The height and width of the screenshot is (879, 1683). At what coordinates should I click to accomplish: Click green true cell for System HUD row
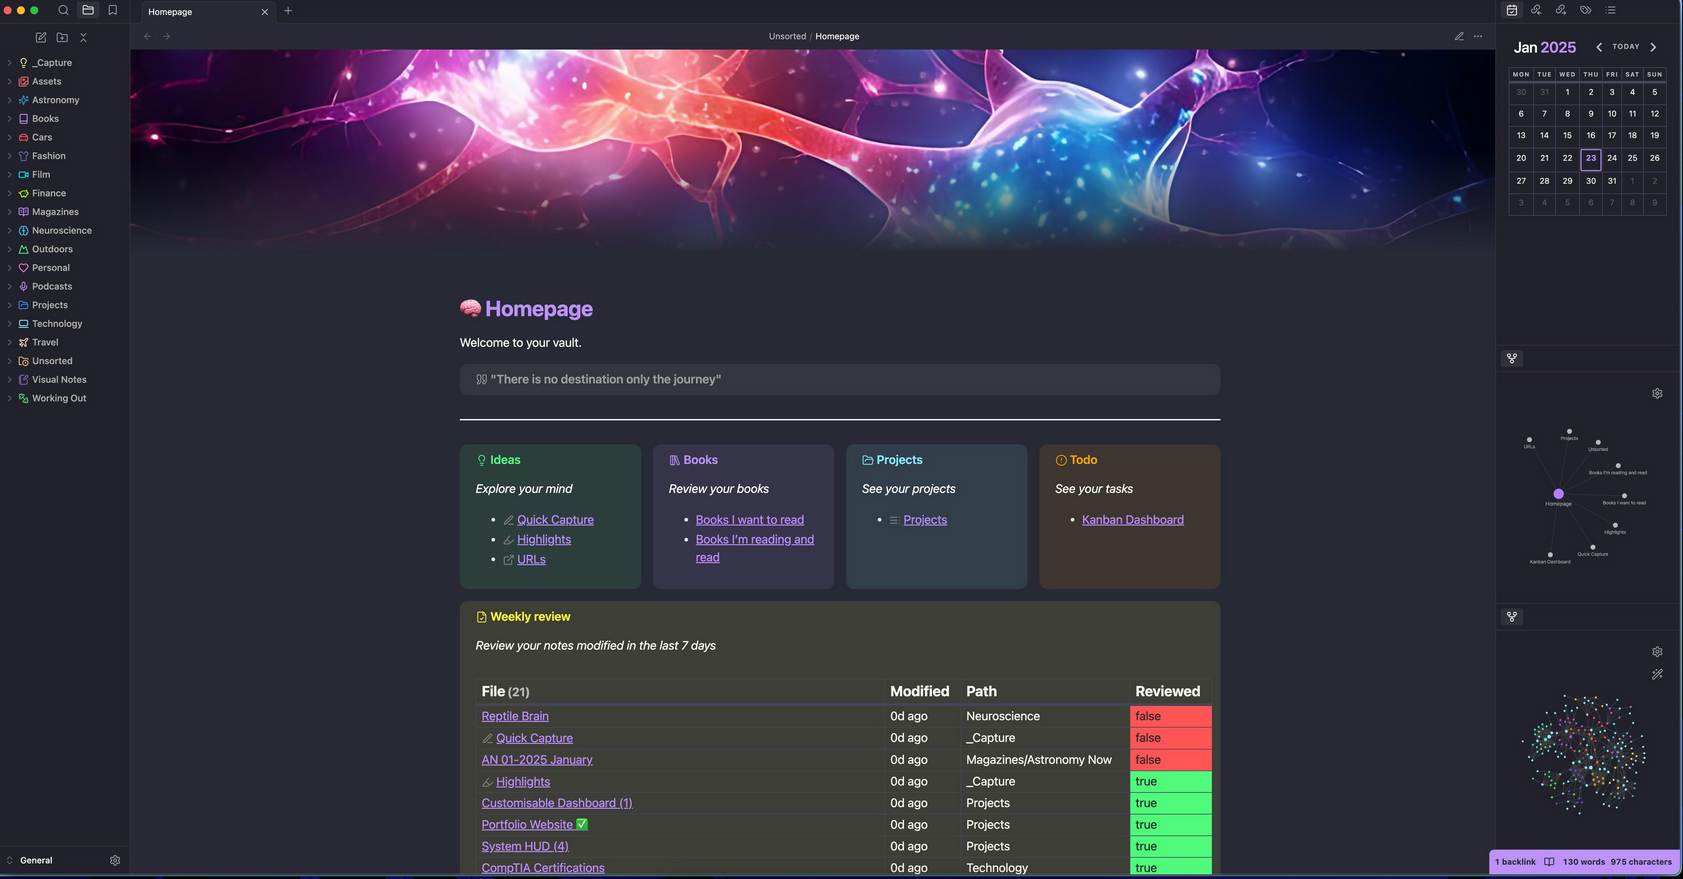click(x=1171, y=847)
